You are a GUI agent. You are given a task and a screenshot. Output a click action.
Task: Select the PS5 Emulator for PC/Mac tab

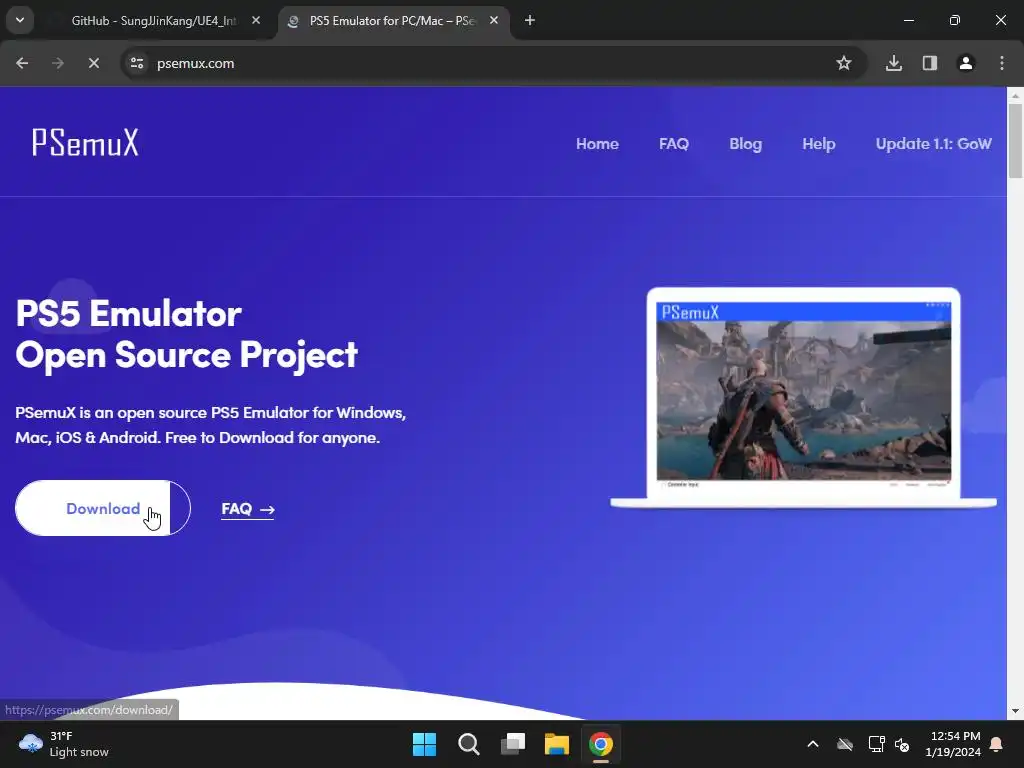point(392,21)
